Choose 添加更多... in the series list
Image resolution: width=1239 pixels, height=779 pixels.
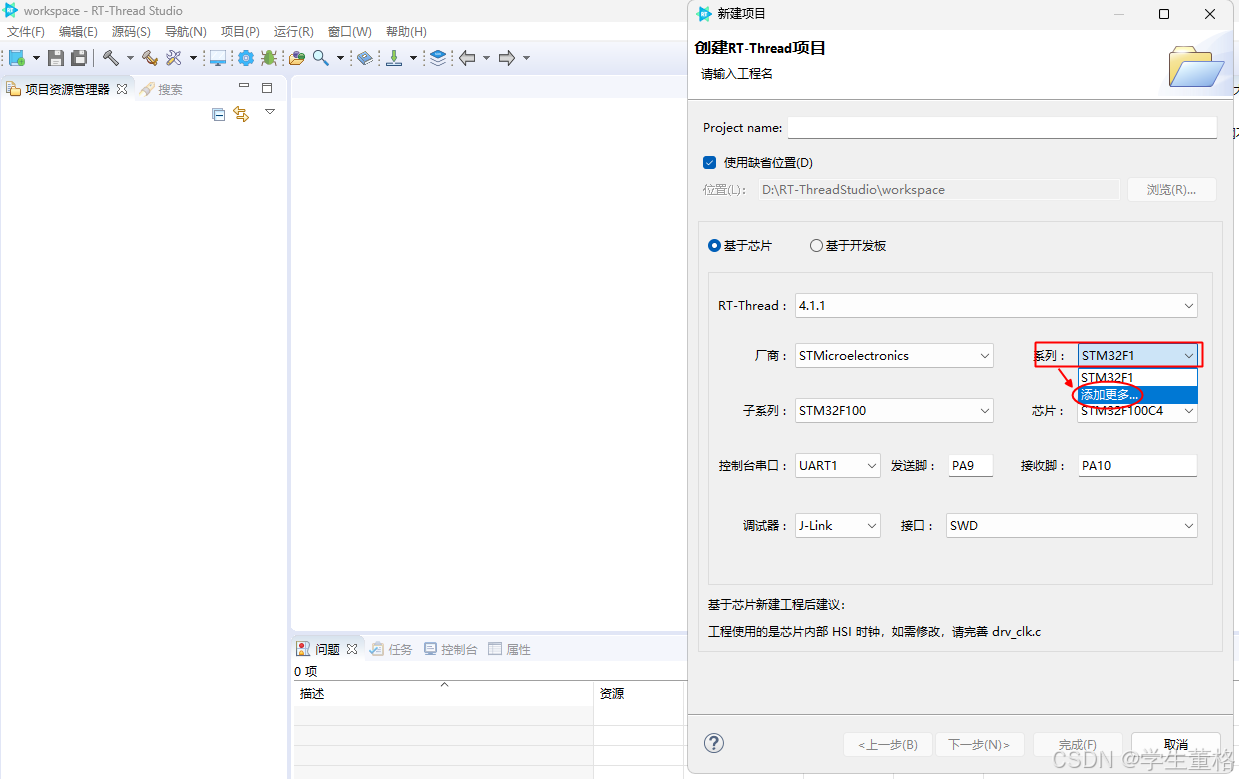pos(1138,395)
